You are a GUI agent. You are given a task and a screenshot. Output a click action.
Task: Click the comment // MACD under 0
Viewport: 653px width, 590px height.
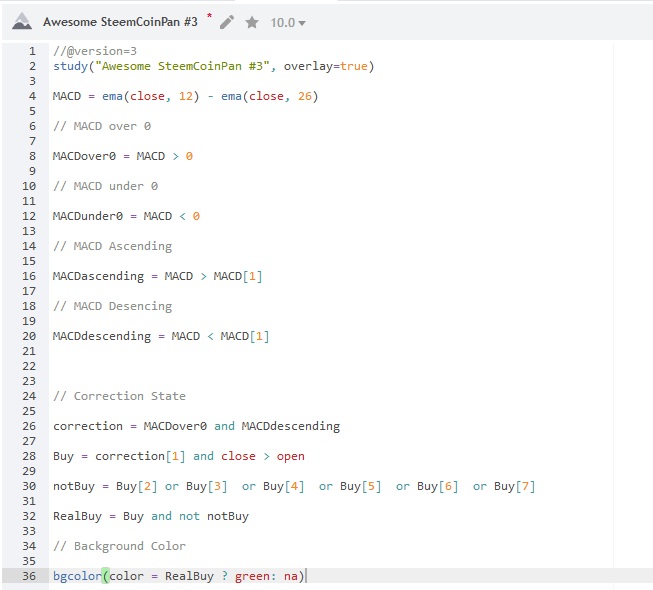[x=105, y=186]
